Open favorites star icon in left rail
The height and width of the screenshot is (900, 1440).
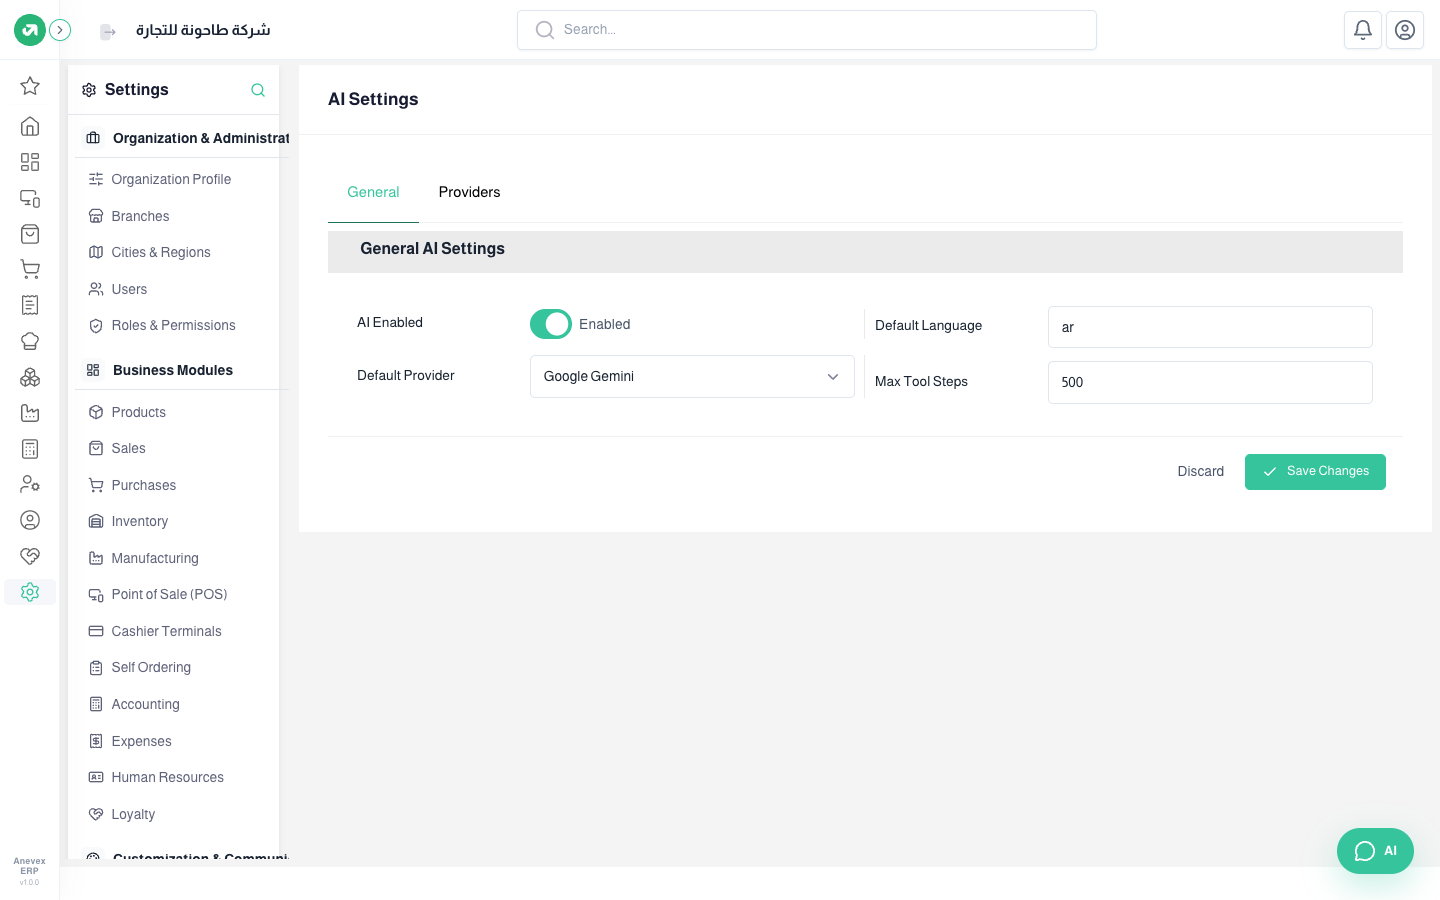click(30, 86)
